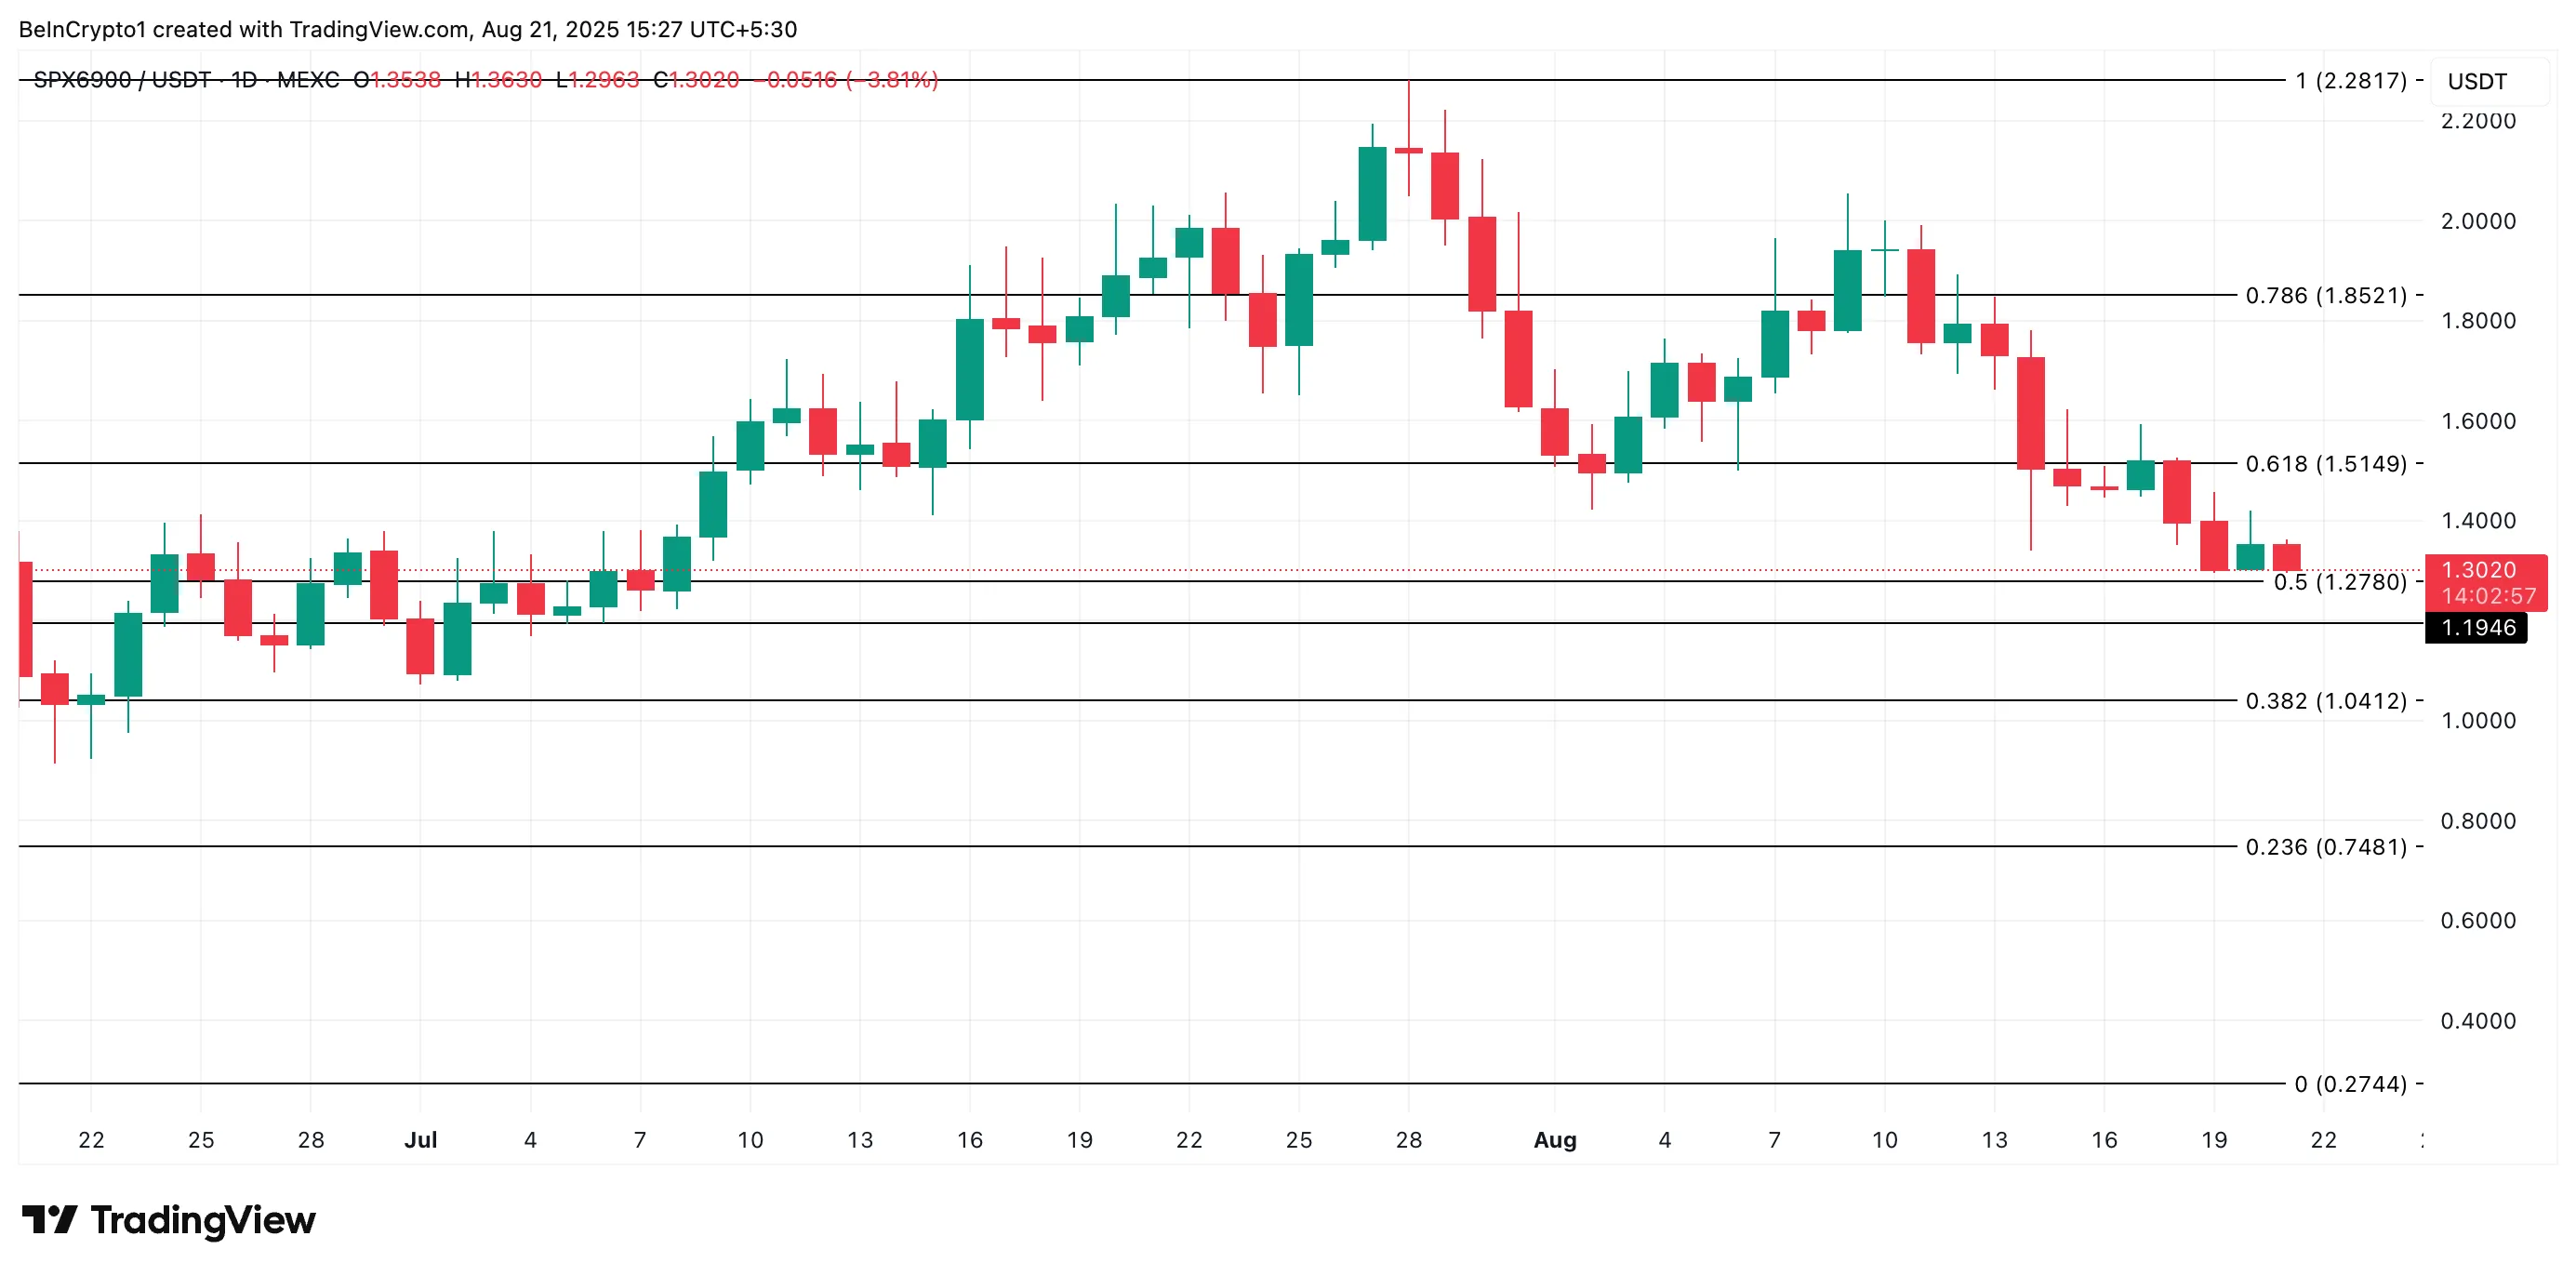Click the TradingView logo icon
Viewport: 2576px width, 1276px height.
click(49, 1220)
